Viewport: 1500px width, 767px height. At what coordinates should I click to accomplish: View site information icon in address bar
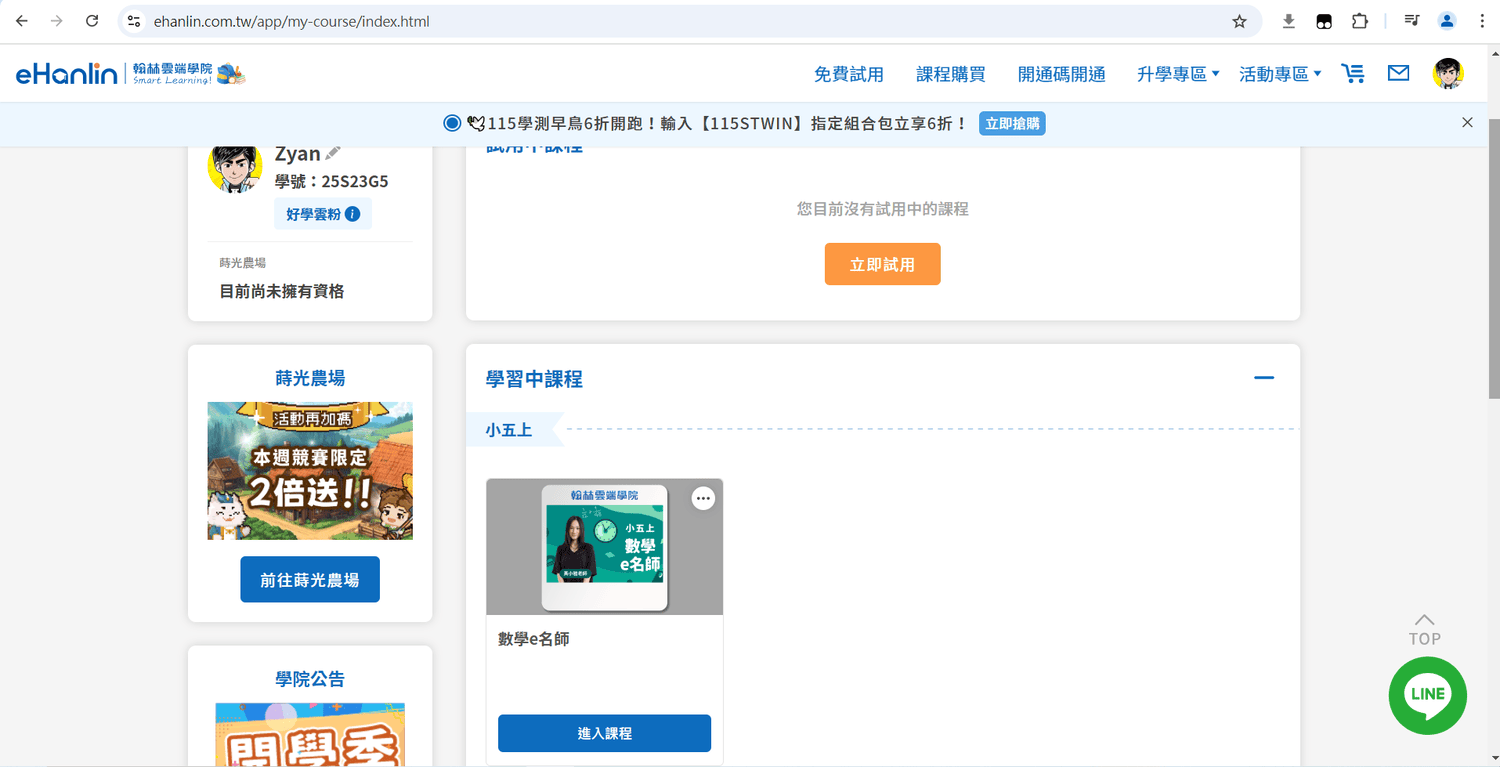tap(134, 21)
